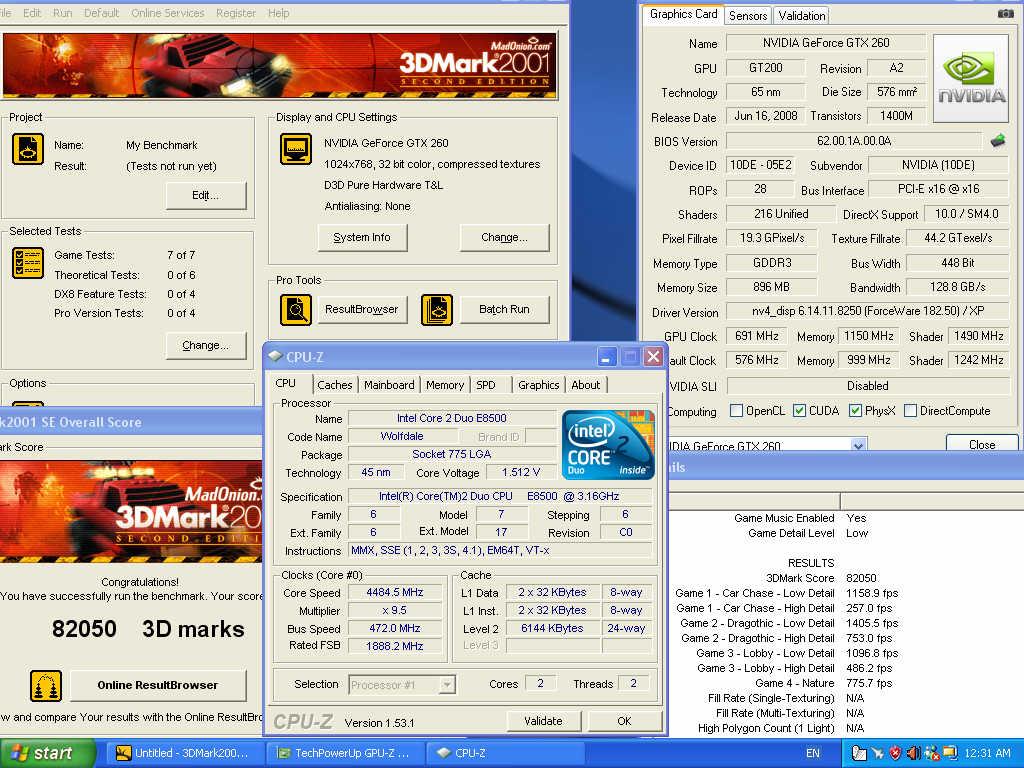Screen dimensions: 1024x768
Task: Click the ResultBrowser magnifier icon
Action: coord(296,310)
